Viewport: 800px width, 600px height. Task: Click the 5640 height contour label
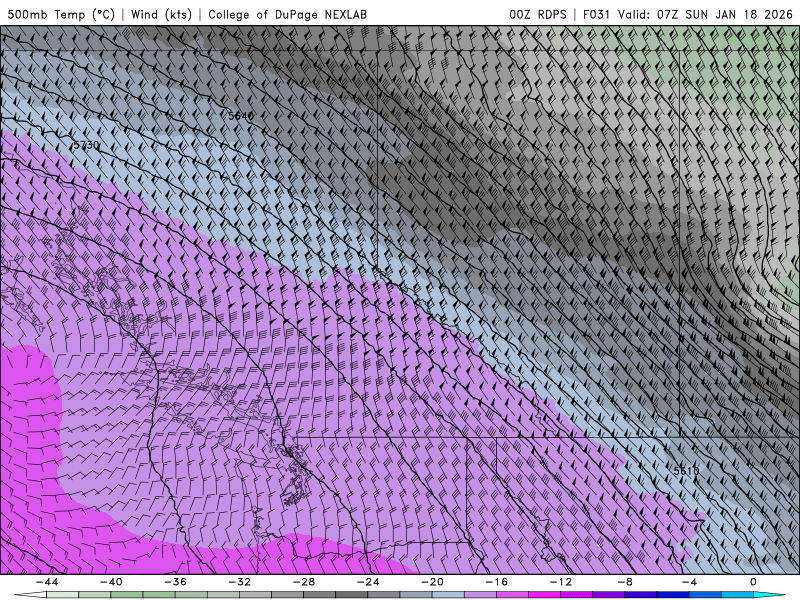coord(241,116)
